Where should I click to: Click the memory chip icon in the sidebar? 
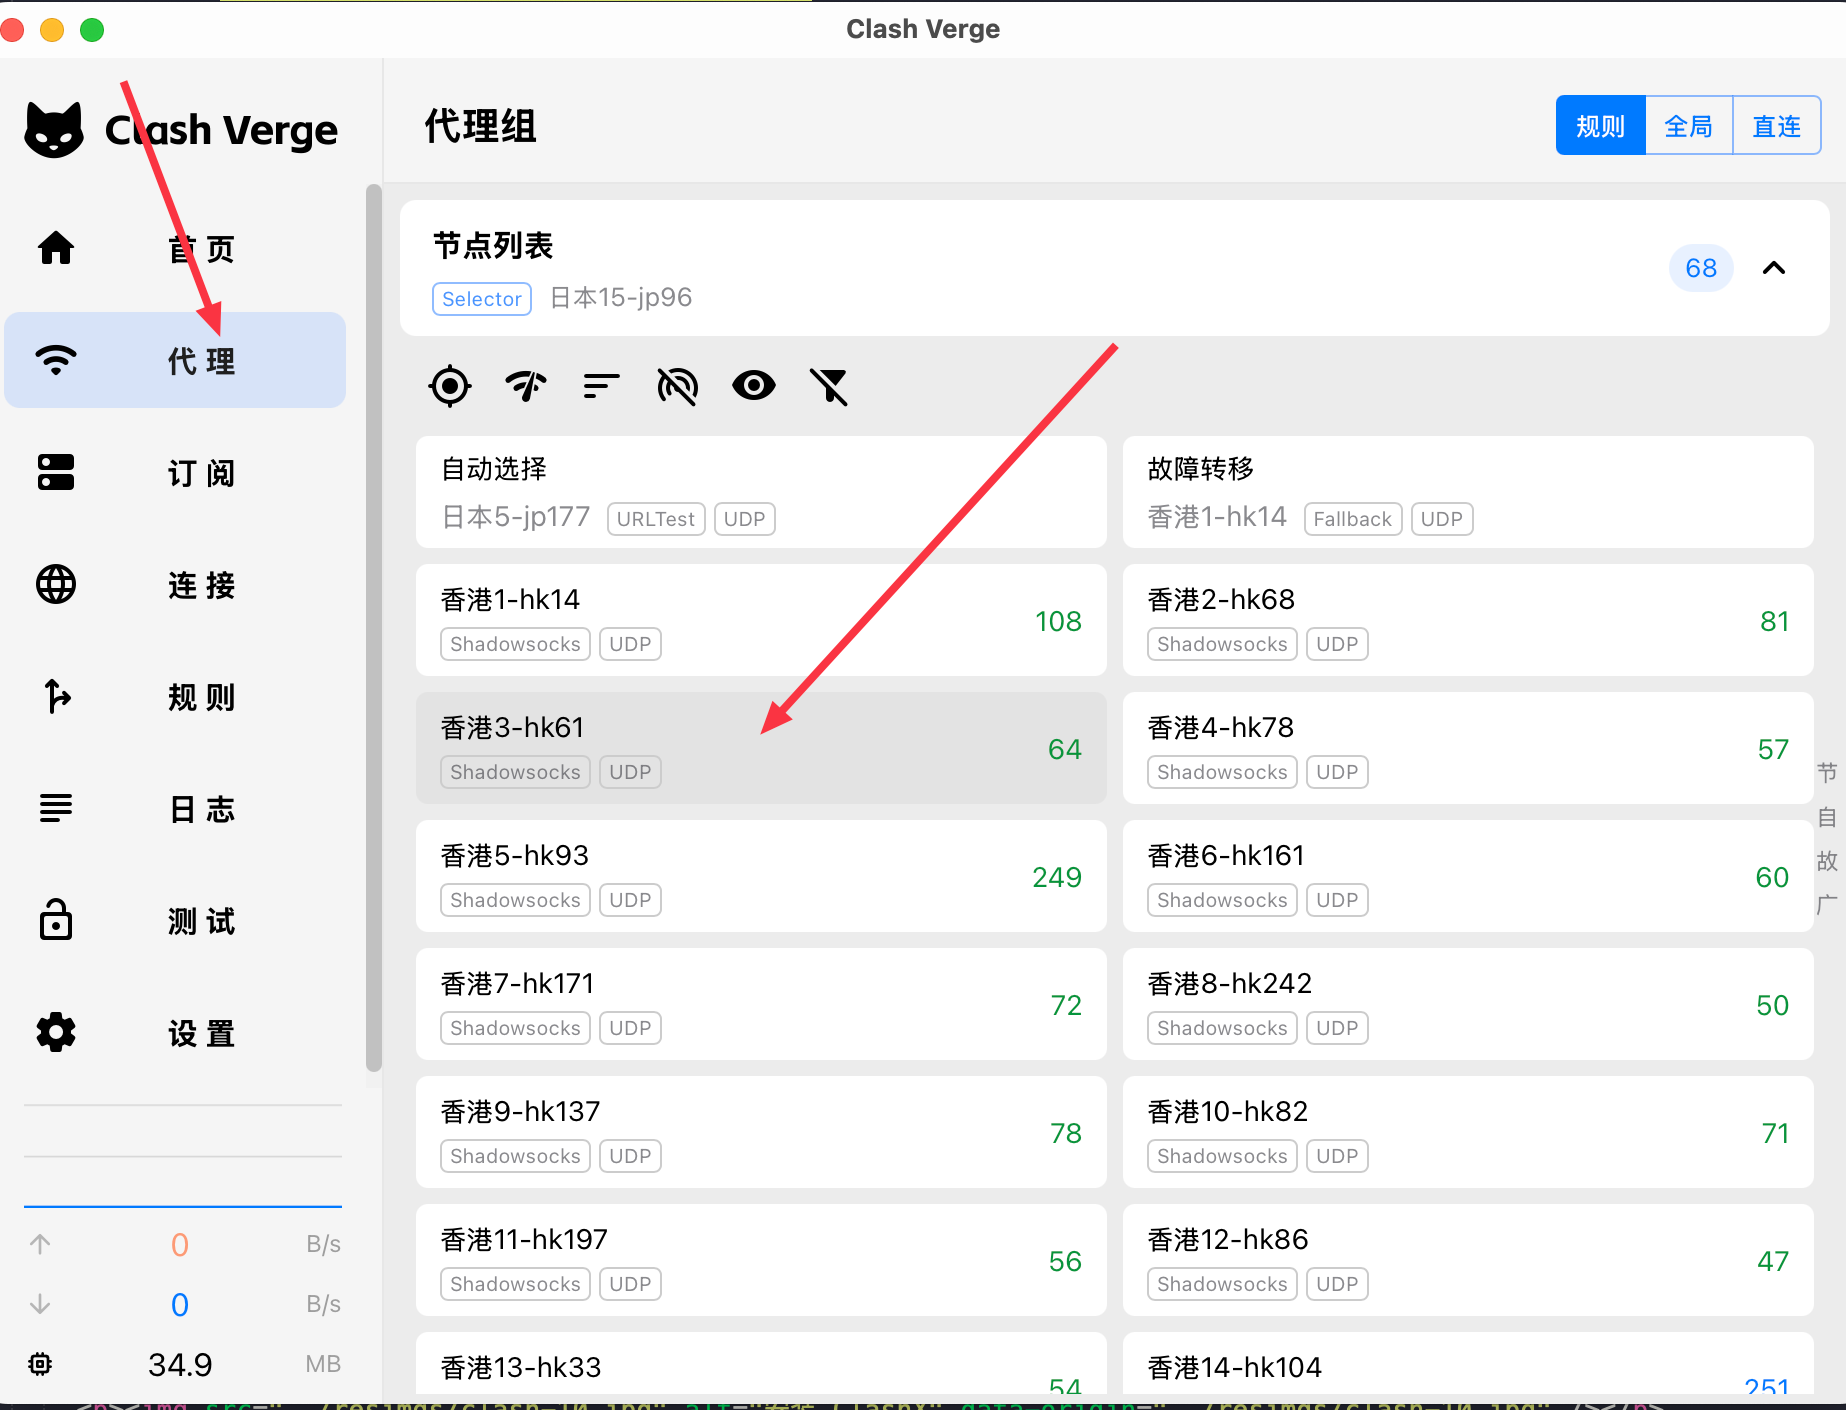coord(40,1364)
